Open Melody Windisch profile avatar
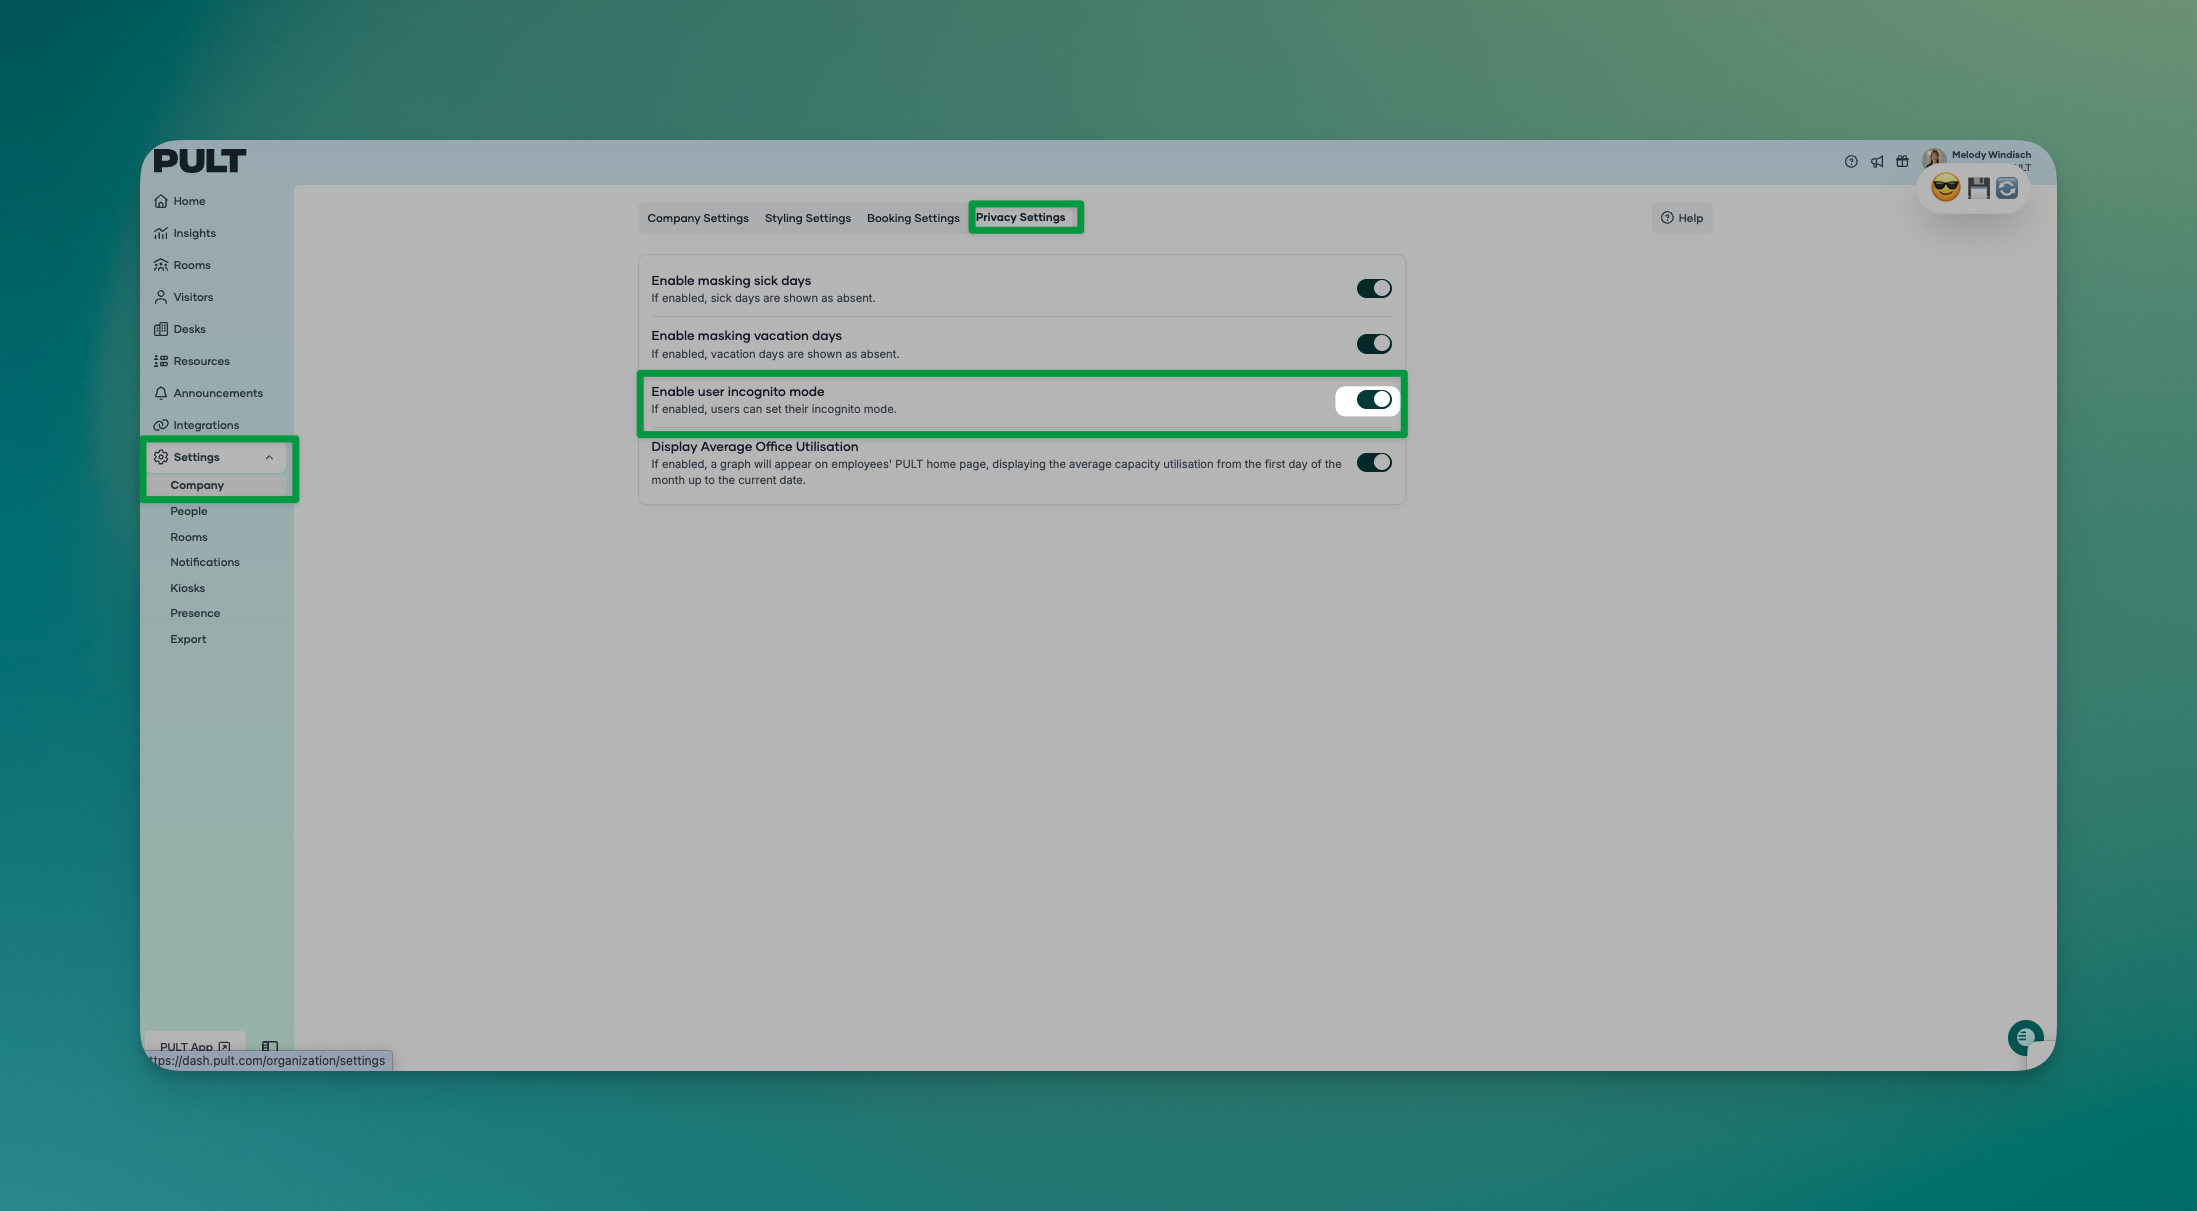2197x1211 pixels. (1934, 158)
